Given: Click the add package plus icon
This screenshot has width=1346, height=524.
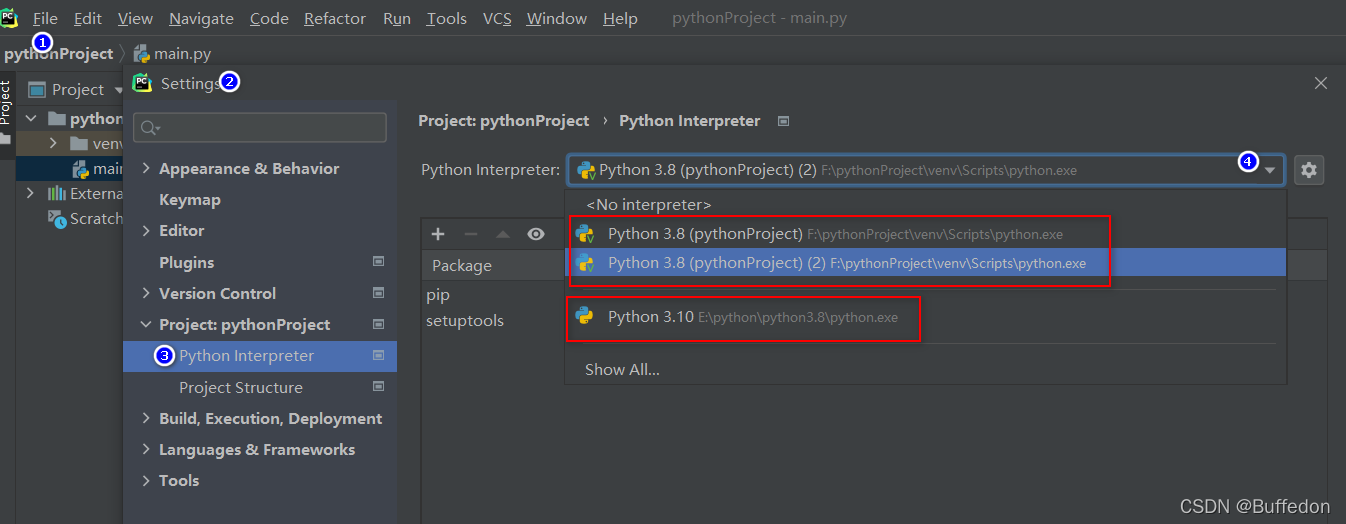Looking at the screenshot, I should coord(438,234).
